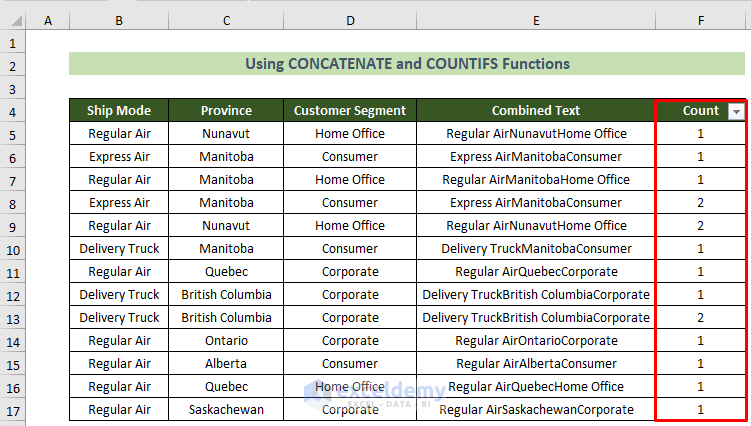
Task: Select column F header
Action: coord(701,21)
